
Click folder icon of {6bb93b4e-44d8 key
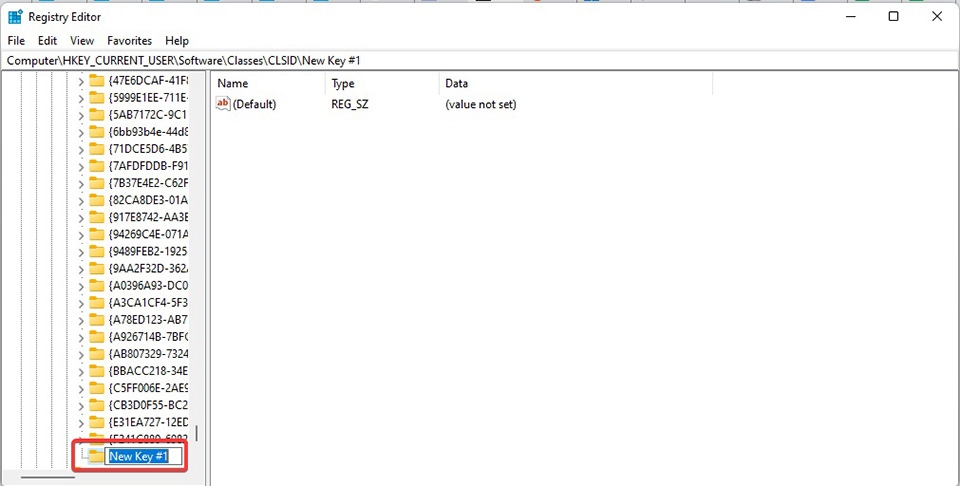96,132
